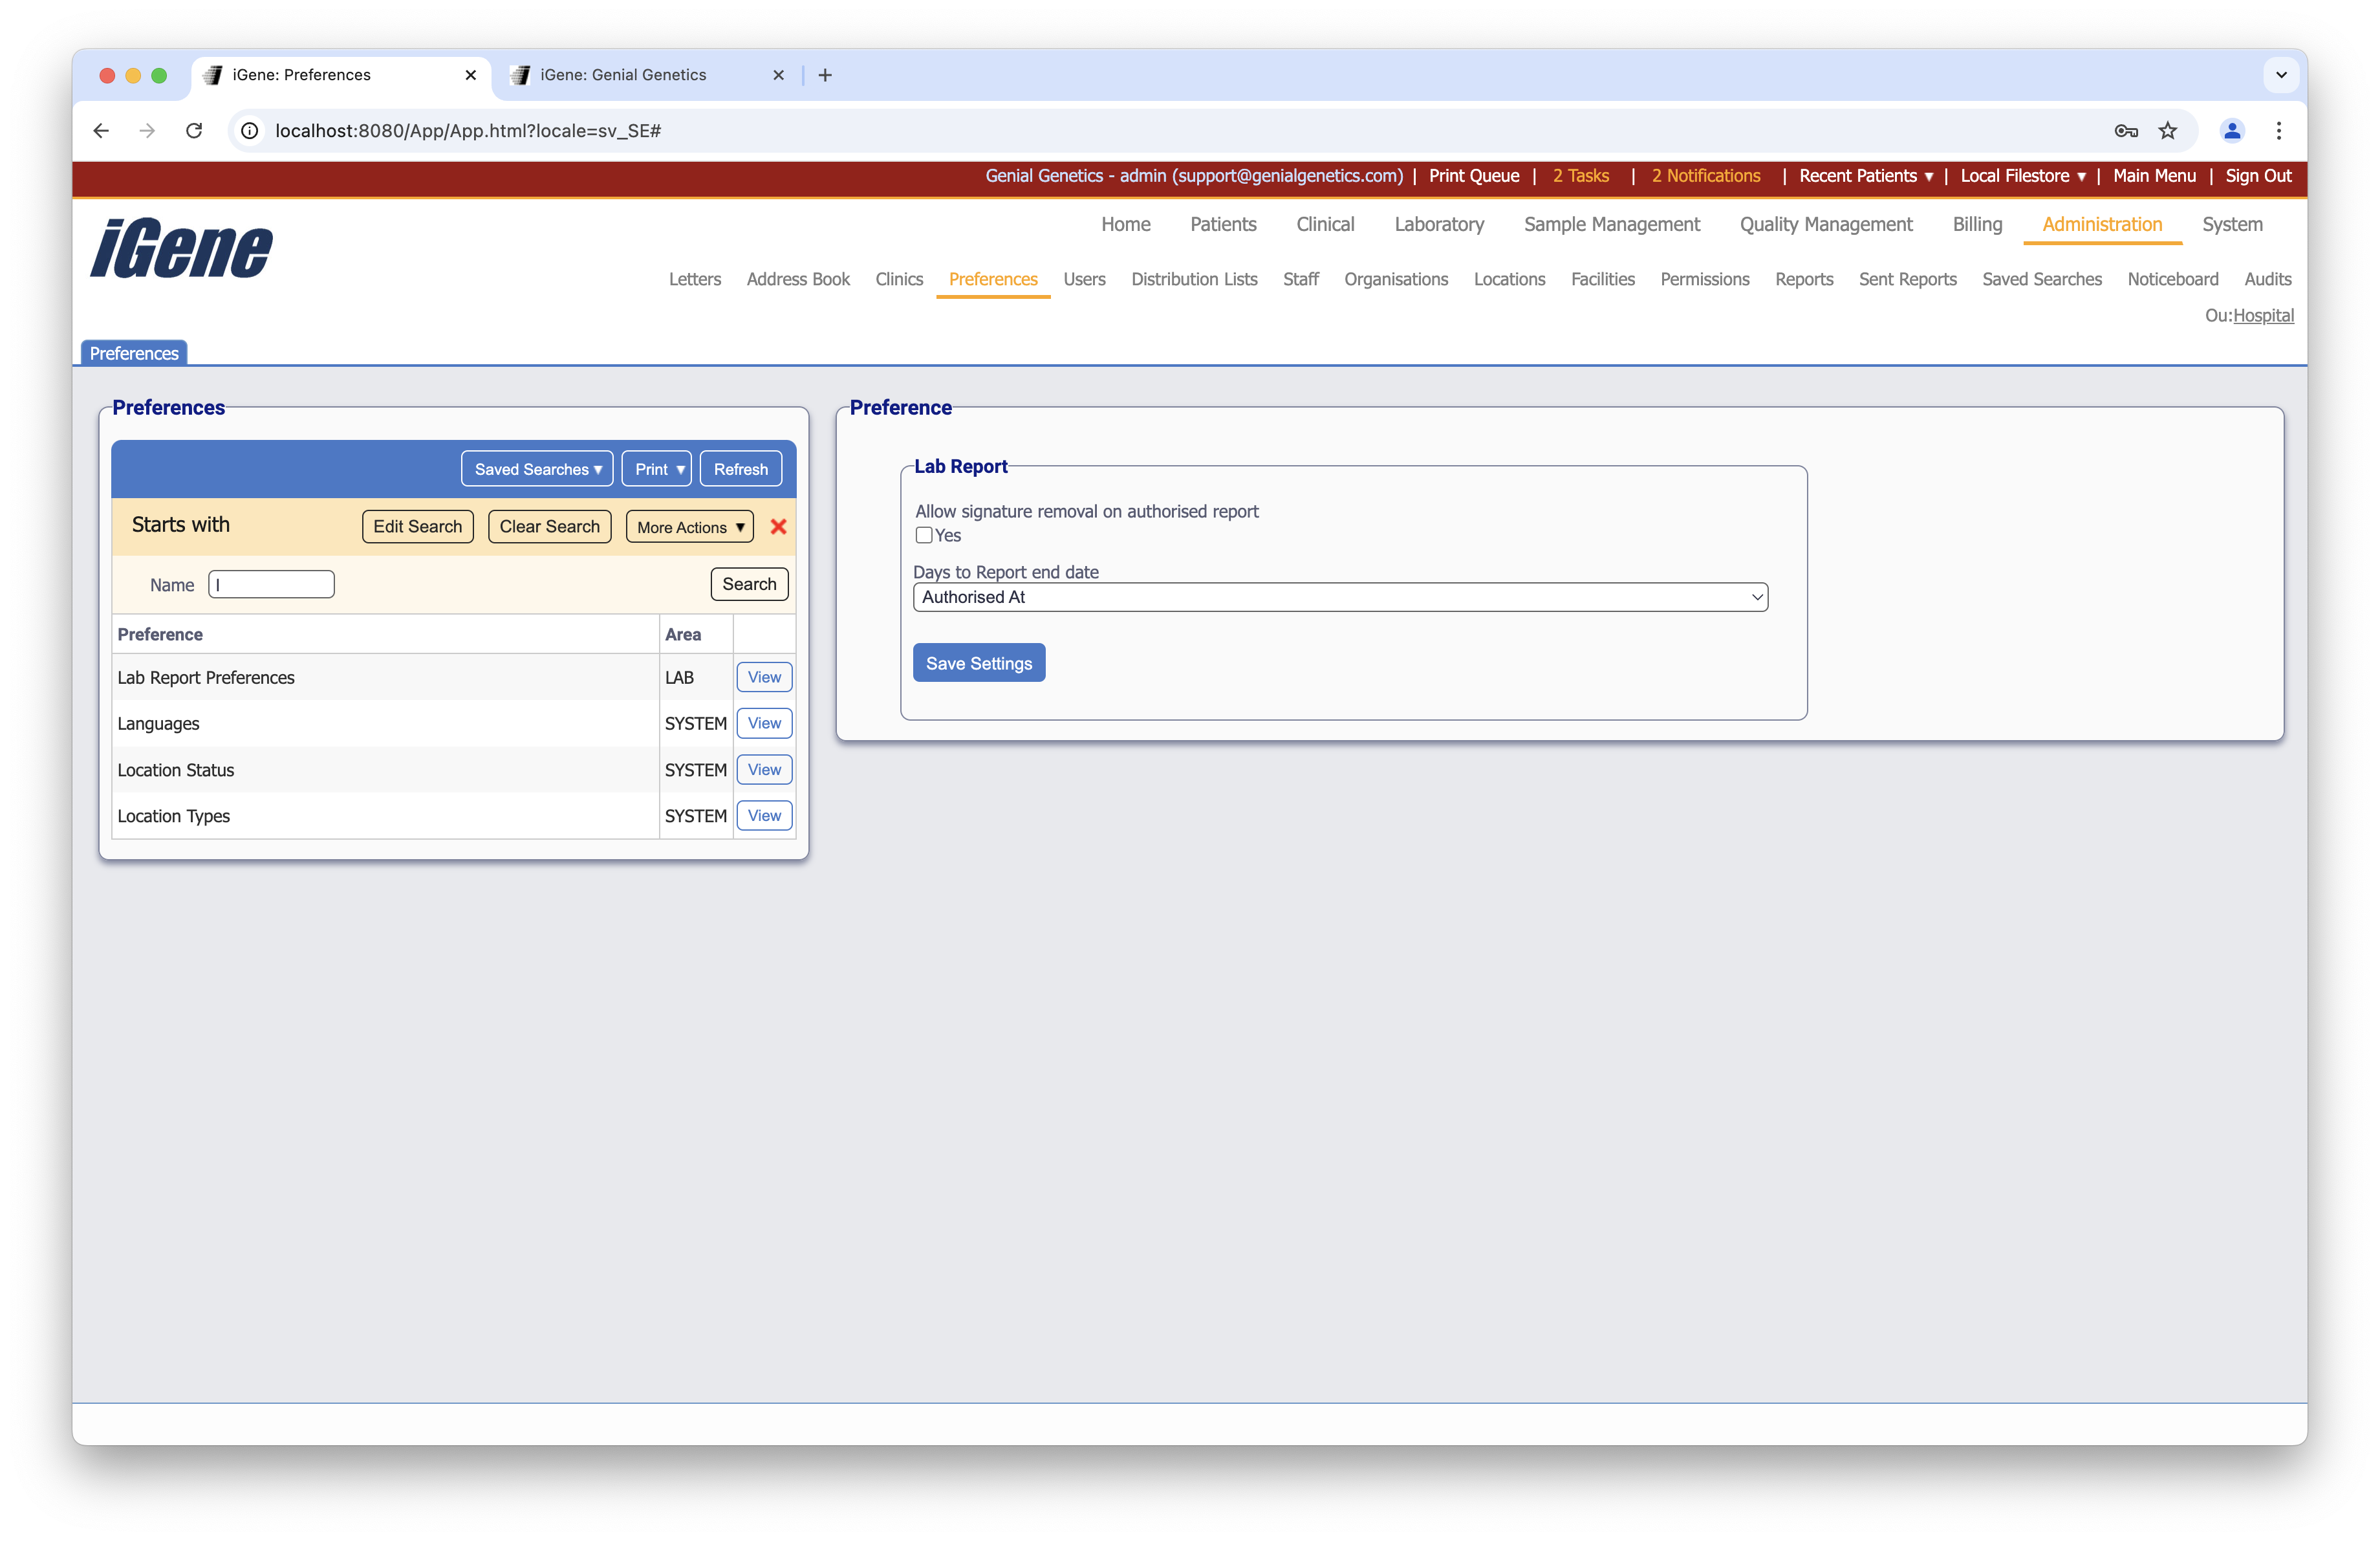Click the site information icon

coord(250,131)
